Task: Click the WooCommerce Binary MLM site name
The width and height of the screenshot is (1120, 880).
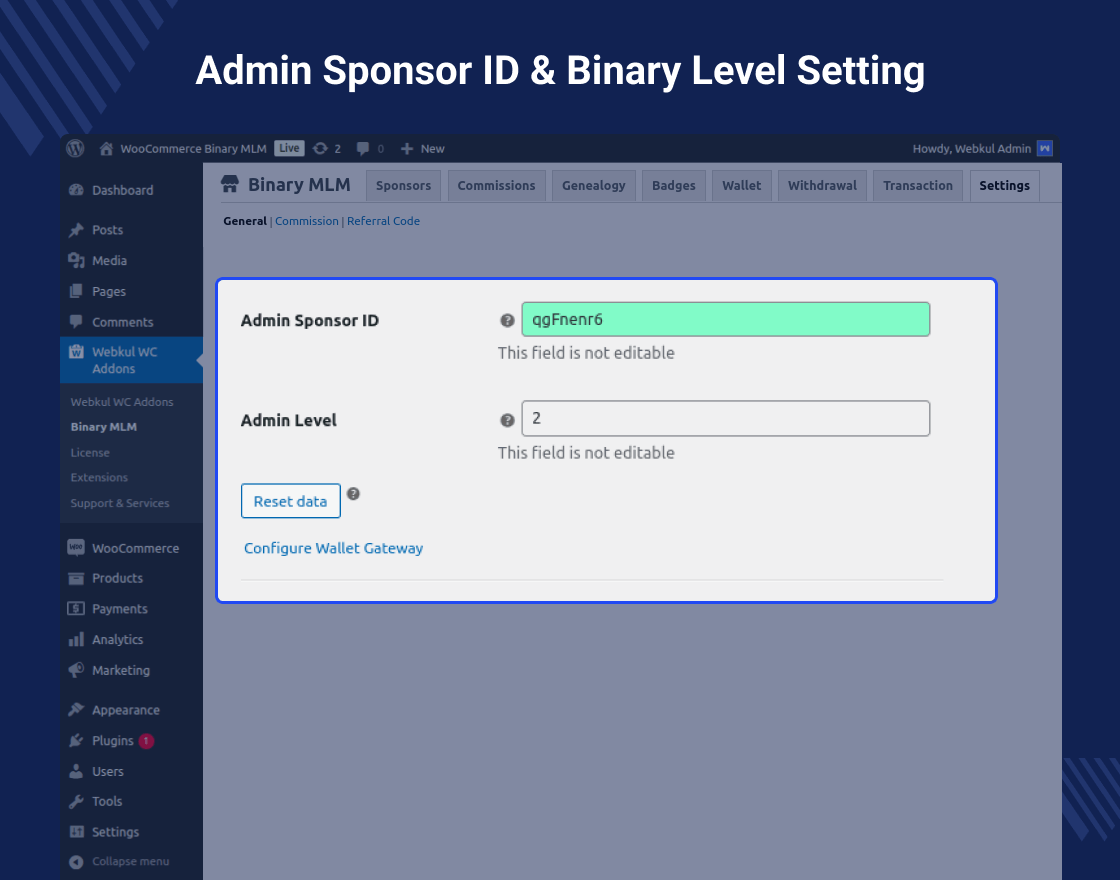Action: tap(194, 149)
